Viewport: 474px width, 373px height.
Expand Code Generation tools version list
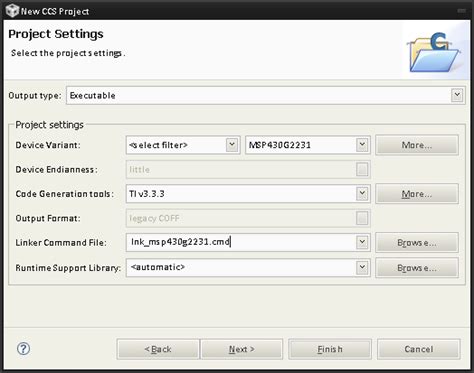pos(362,194)
